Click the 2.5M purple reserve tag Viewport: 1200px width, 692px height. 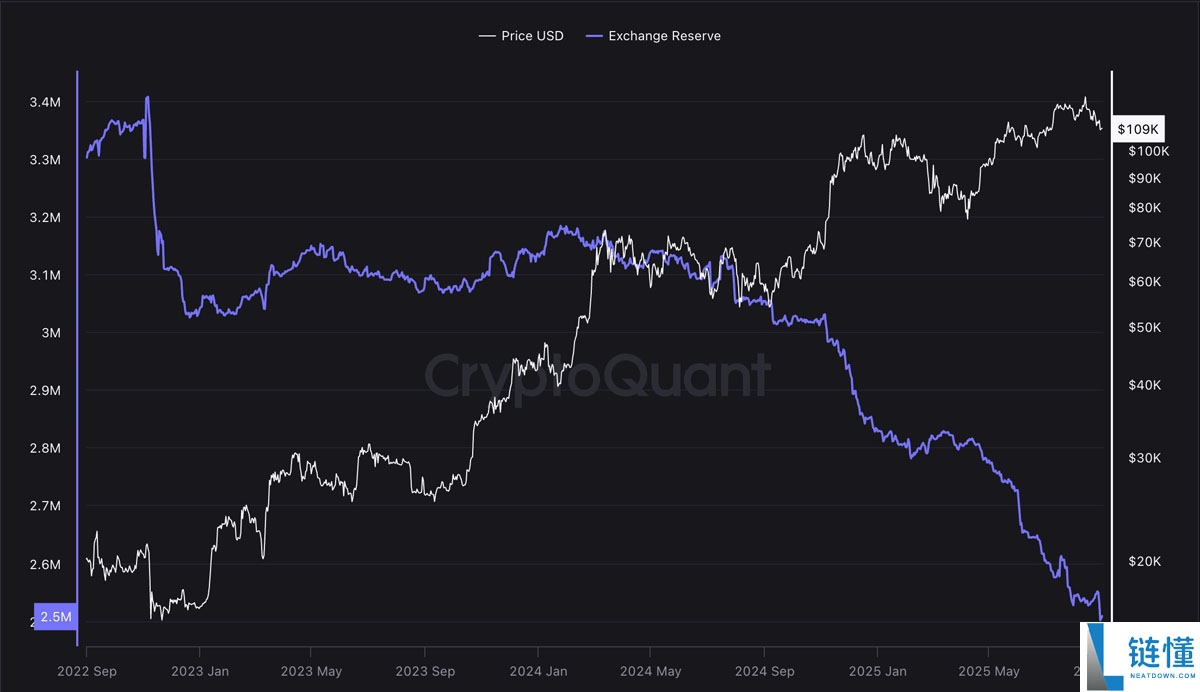pyautogui.click(x=55, y=616)
